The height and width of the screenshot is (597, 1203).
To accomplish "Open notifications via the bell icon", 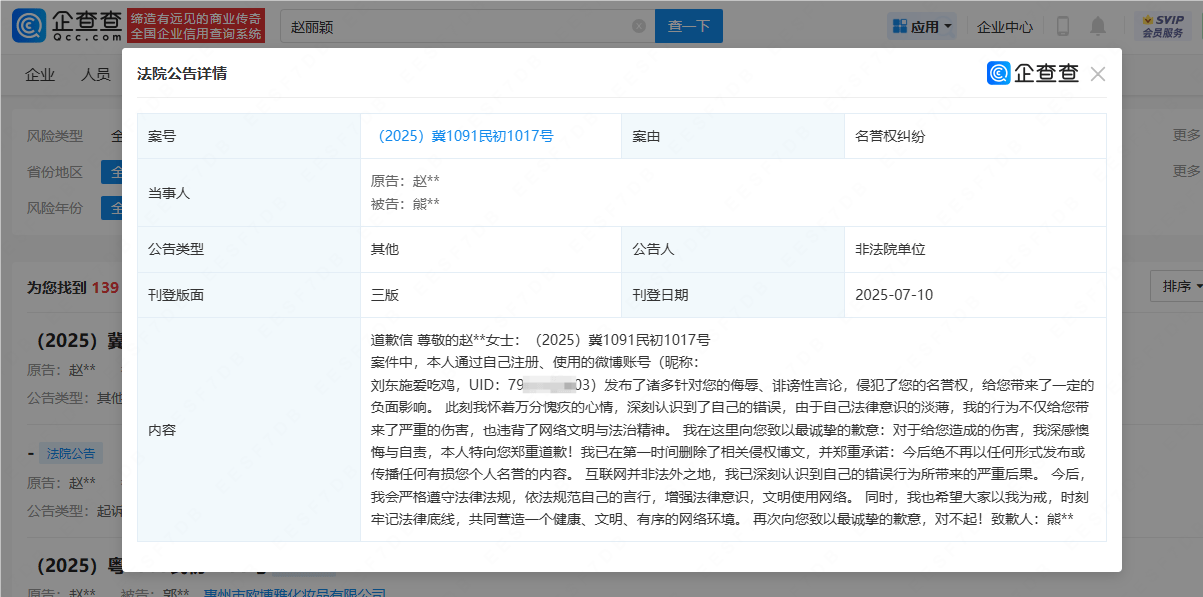I will [1099, 27].
